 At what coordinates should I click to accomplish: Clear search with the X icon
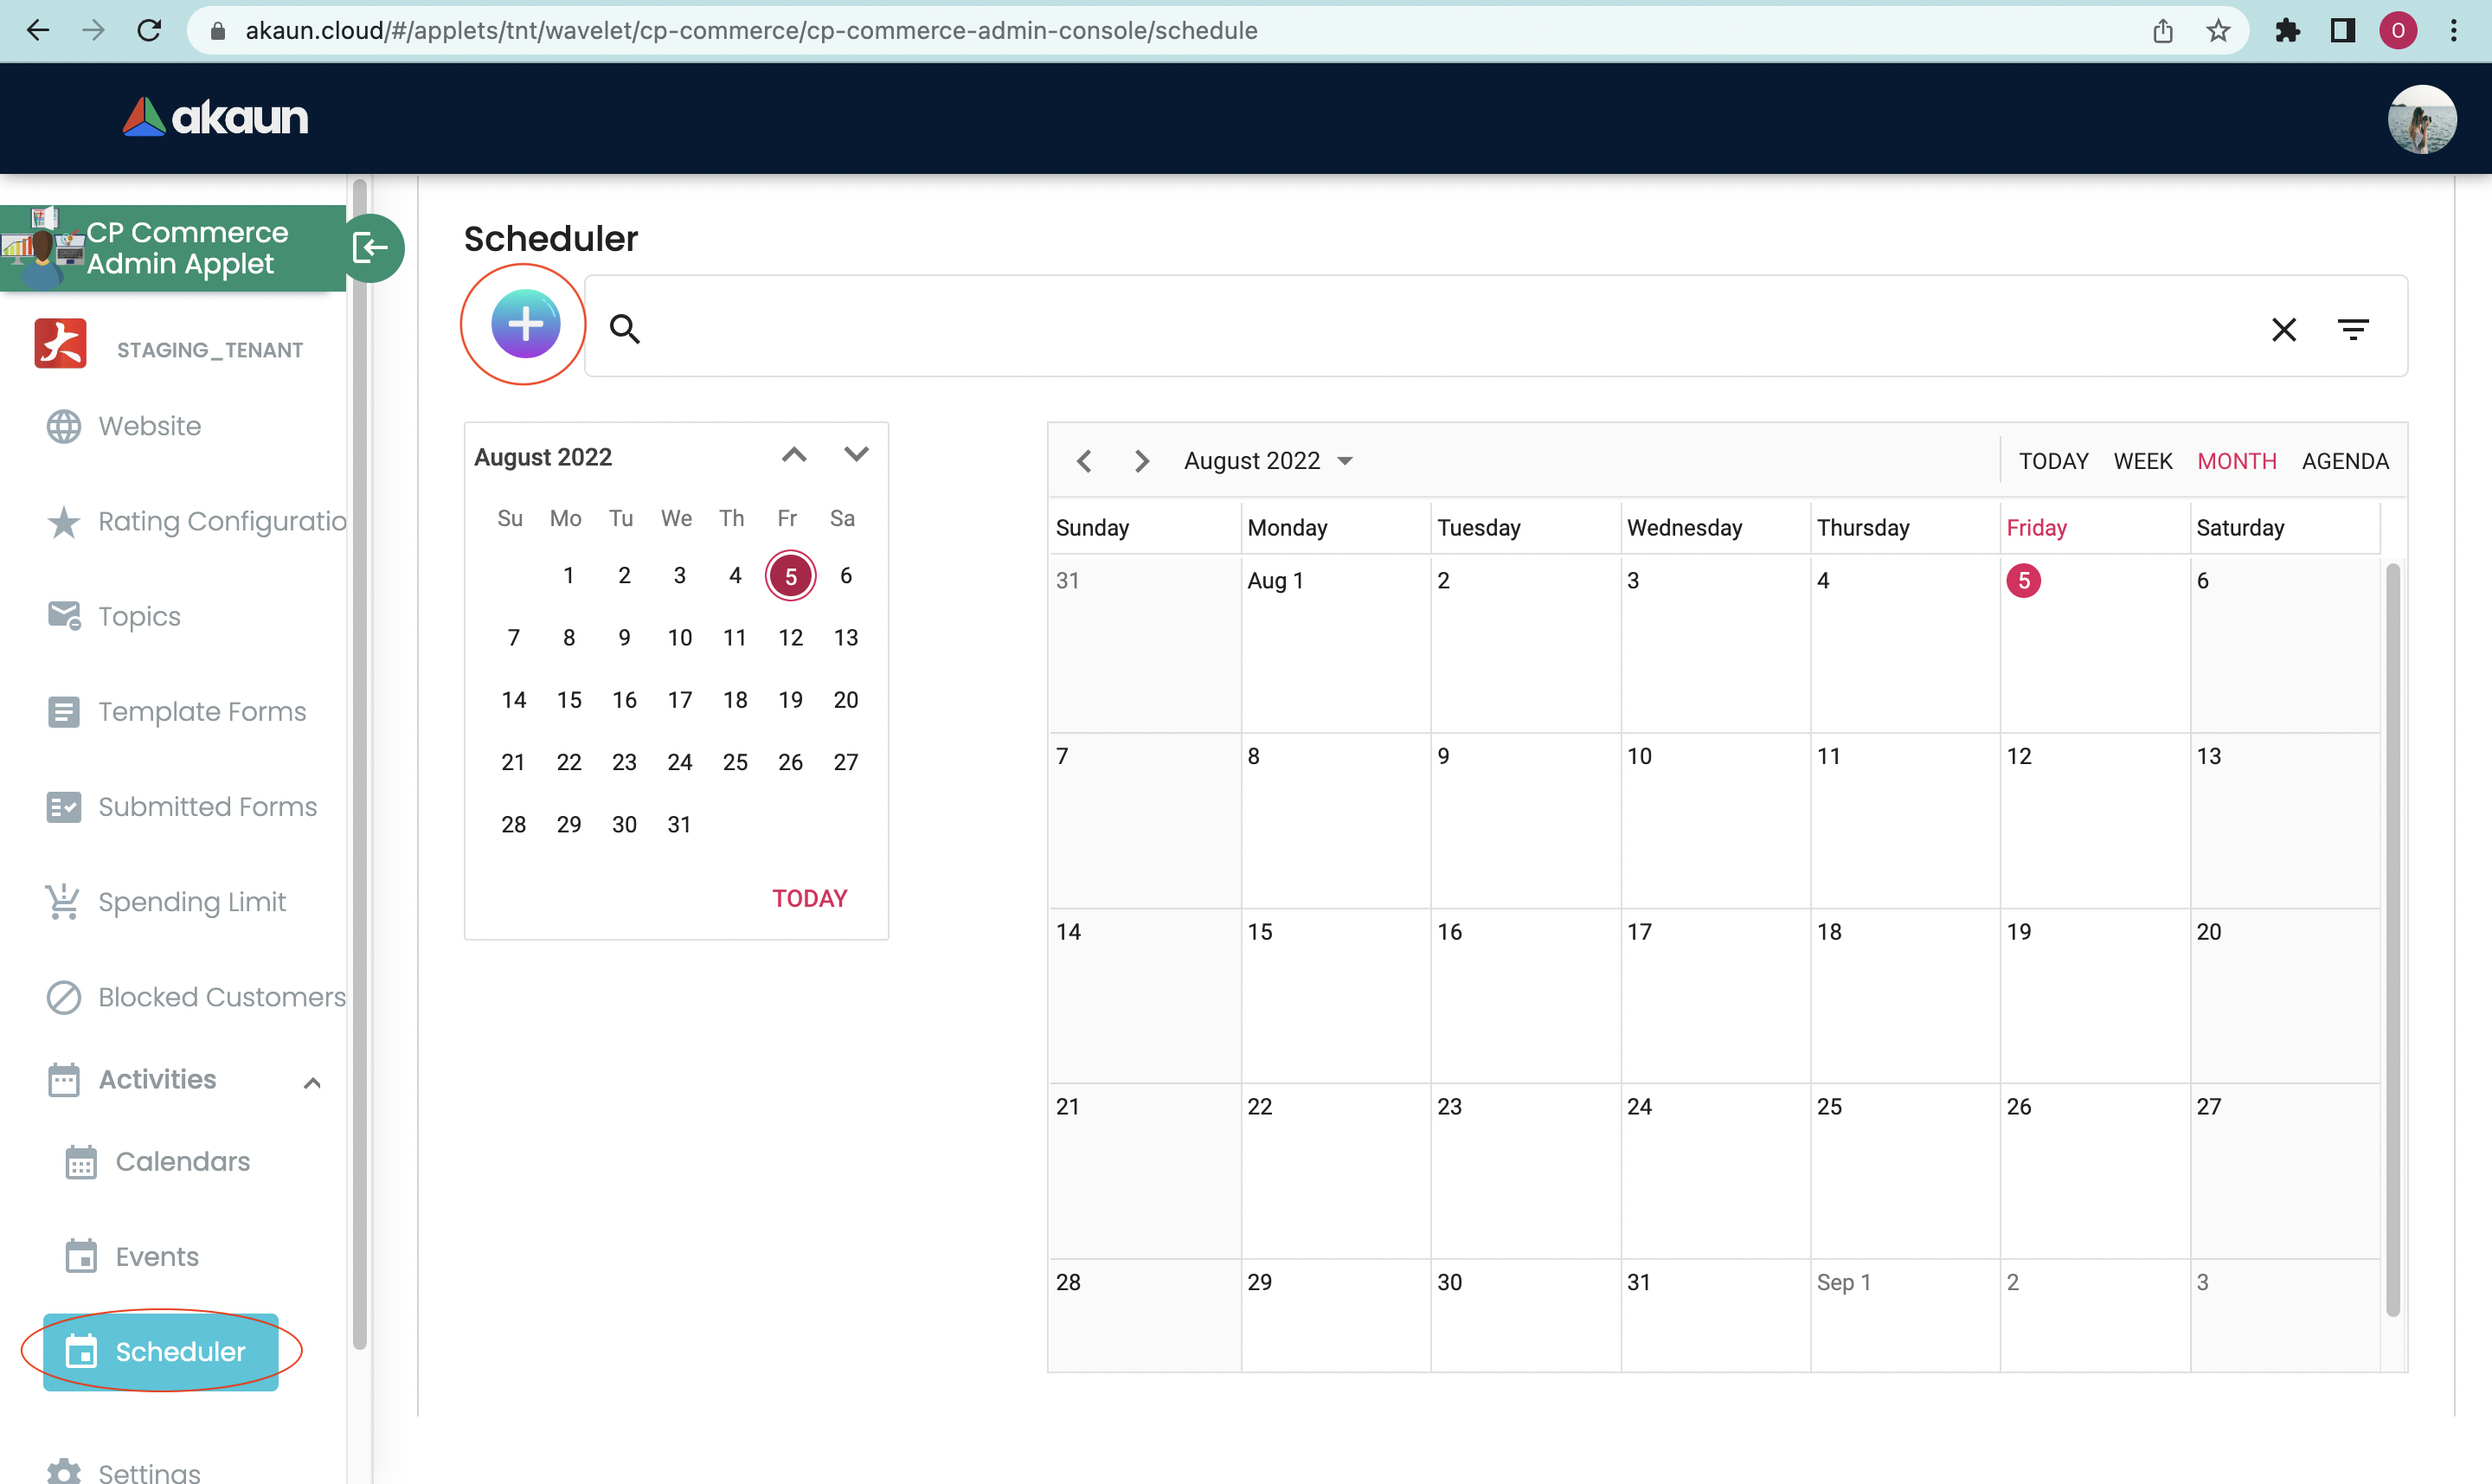(x=2283, y=329)
